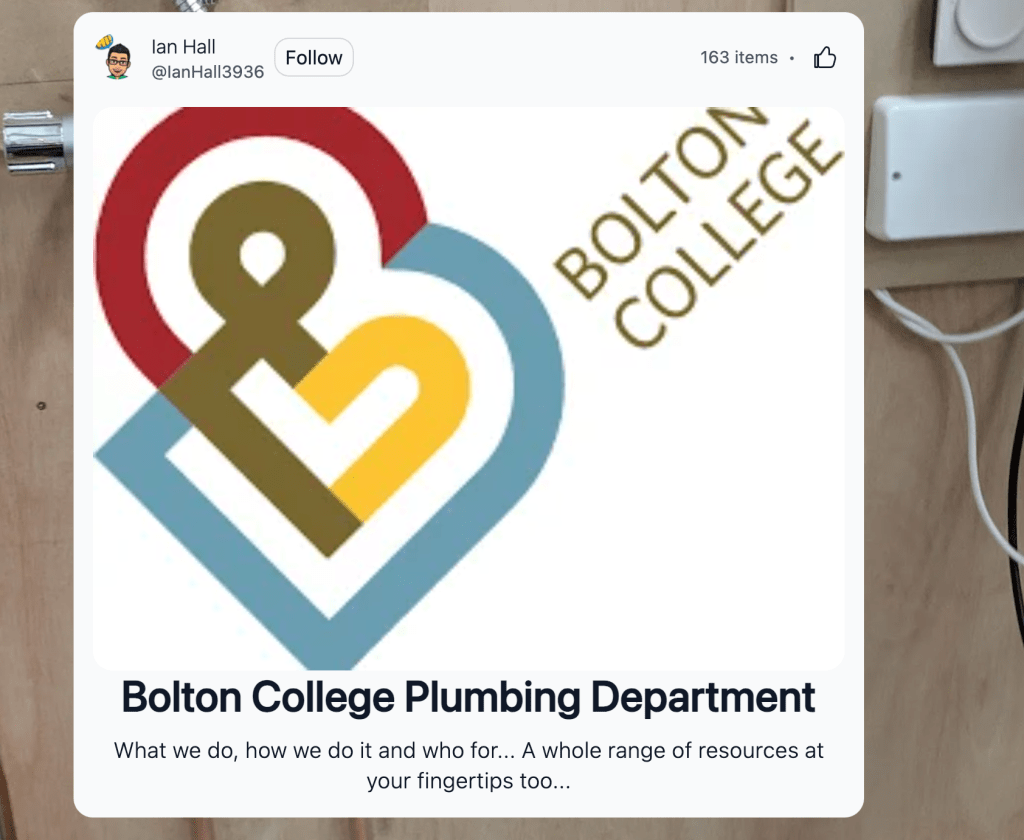
Task: Open the Ian Hall profile name
Action: 183,47
